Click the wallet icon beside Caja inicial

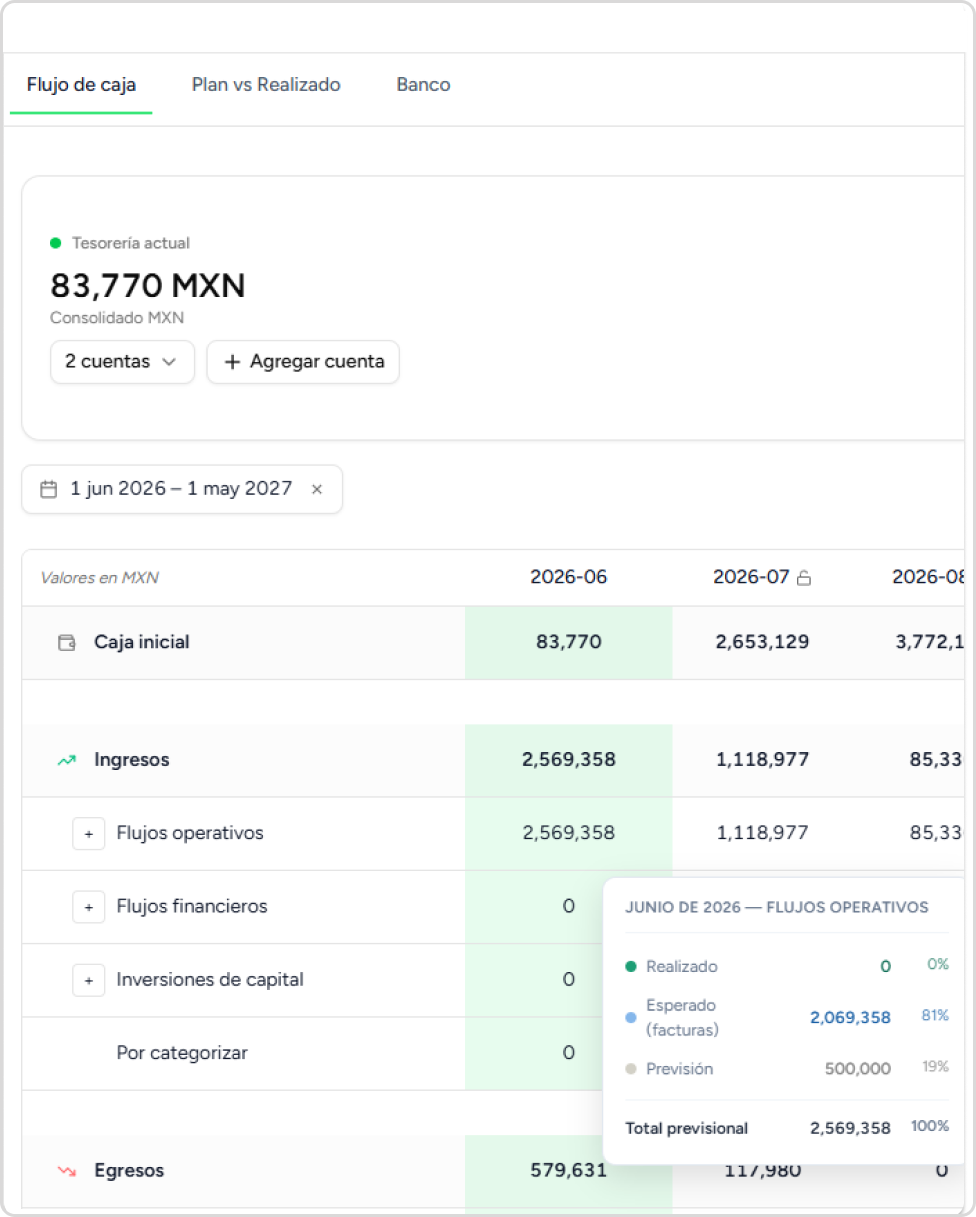tap(67, 642)
